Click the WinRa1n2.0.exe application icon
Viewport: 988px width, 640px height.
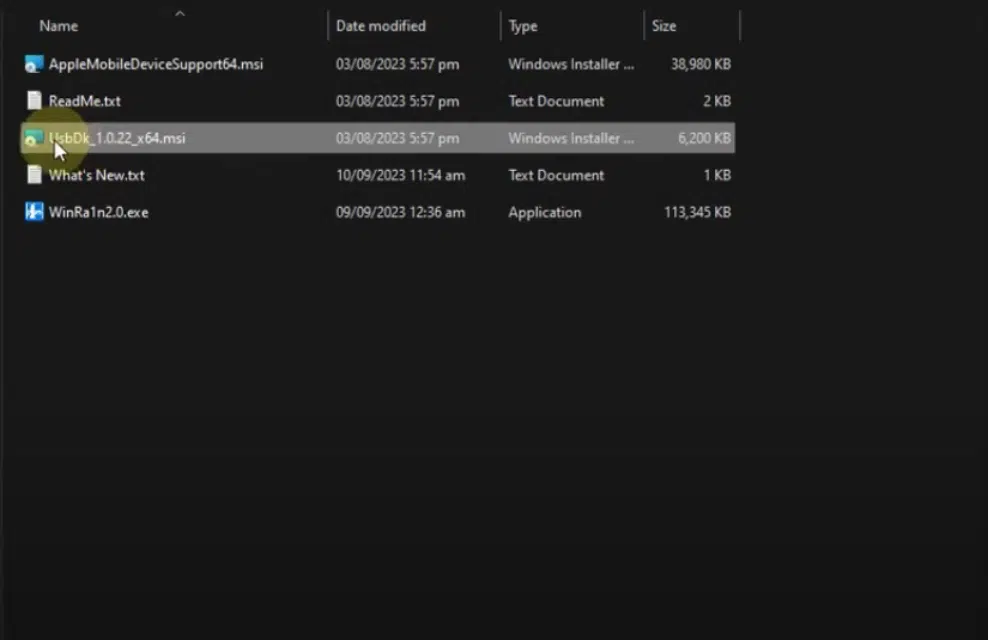coord(34,212)
